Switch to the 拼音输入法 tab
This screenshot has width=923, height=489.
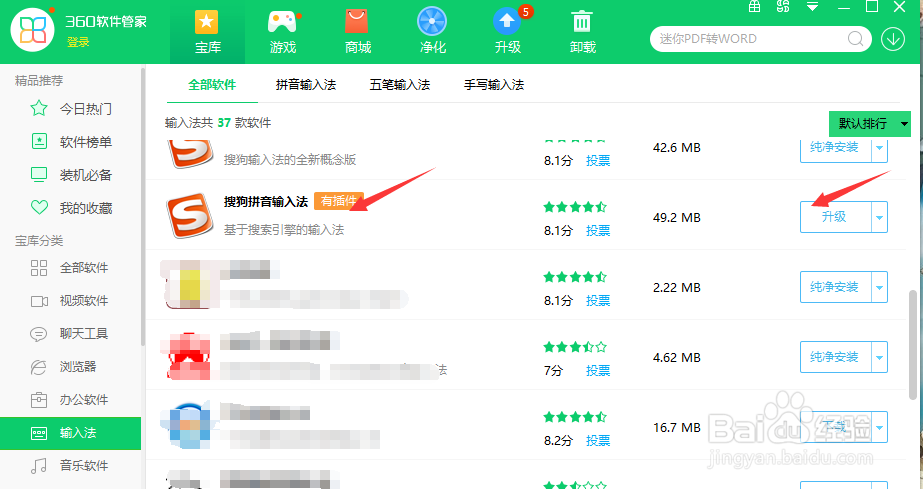point(306,85)
